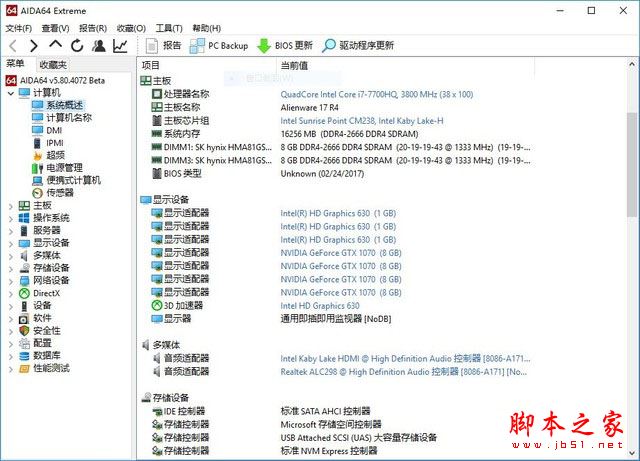The height and width of the screenshot is (461, 640).
Task: Select the 显示器 monitor row
Action: pos(341,319)
